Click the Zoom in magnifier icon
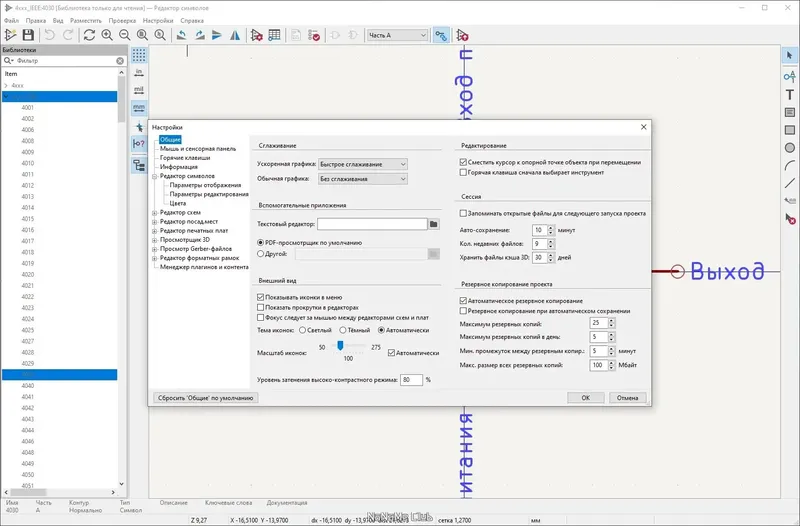The height and width of the screenshot is (526, 800). 107,35
